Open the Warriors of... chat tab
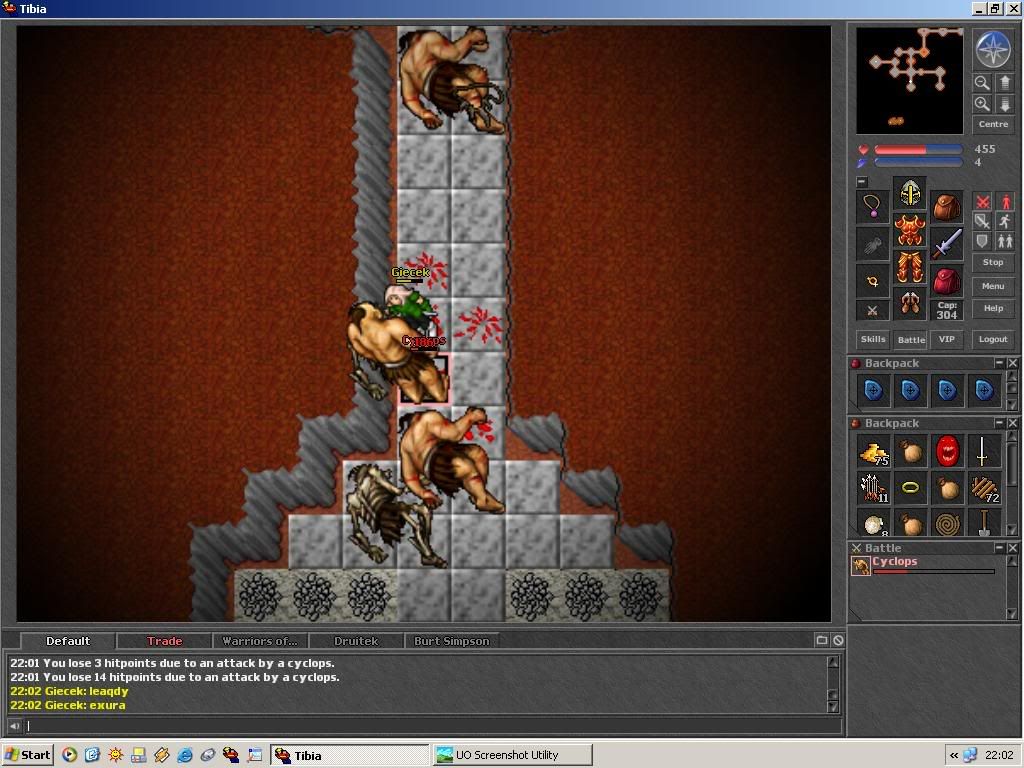Viewport: 1024px width, 768px height. click(x=260, y=641)
